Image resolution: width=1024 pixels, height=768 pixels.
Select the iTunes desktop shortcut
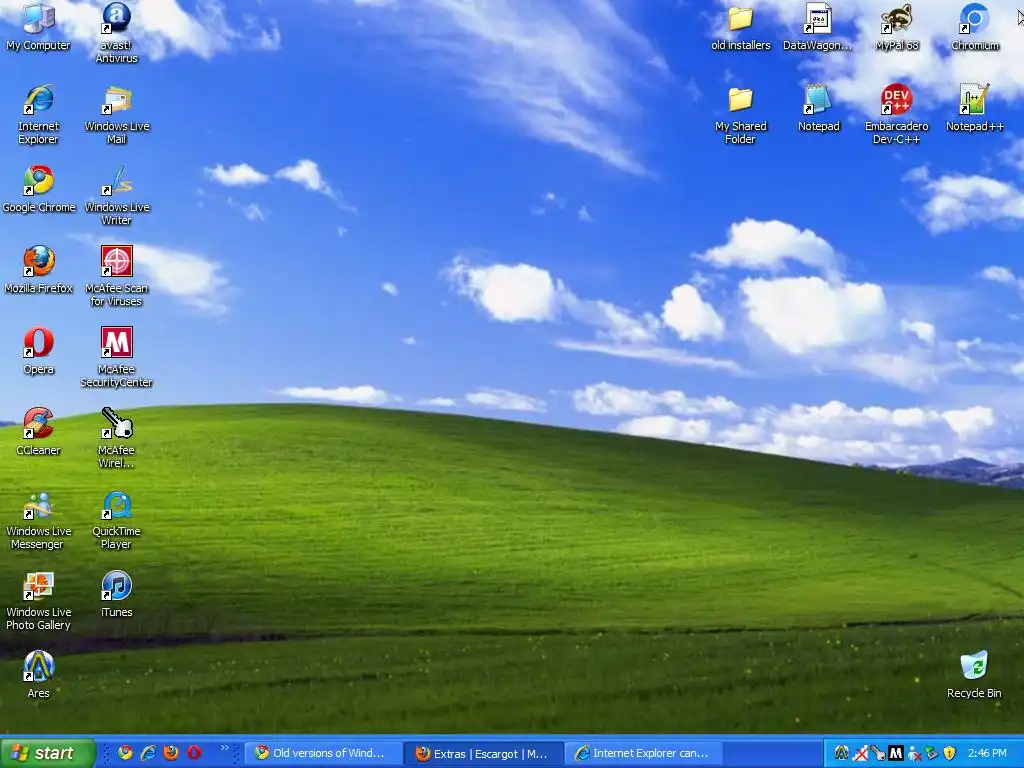coord(116,594)
